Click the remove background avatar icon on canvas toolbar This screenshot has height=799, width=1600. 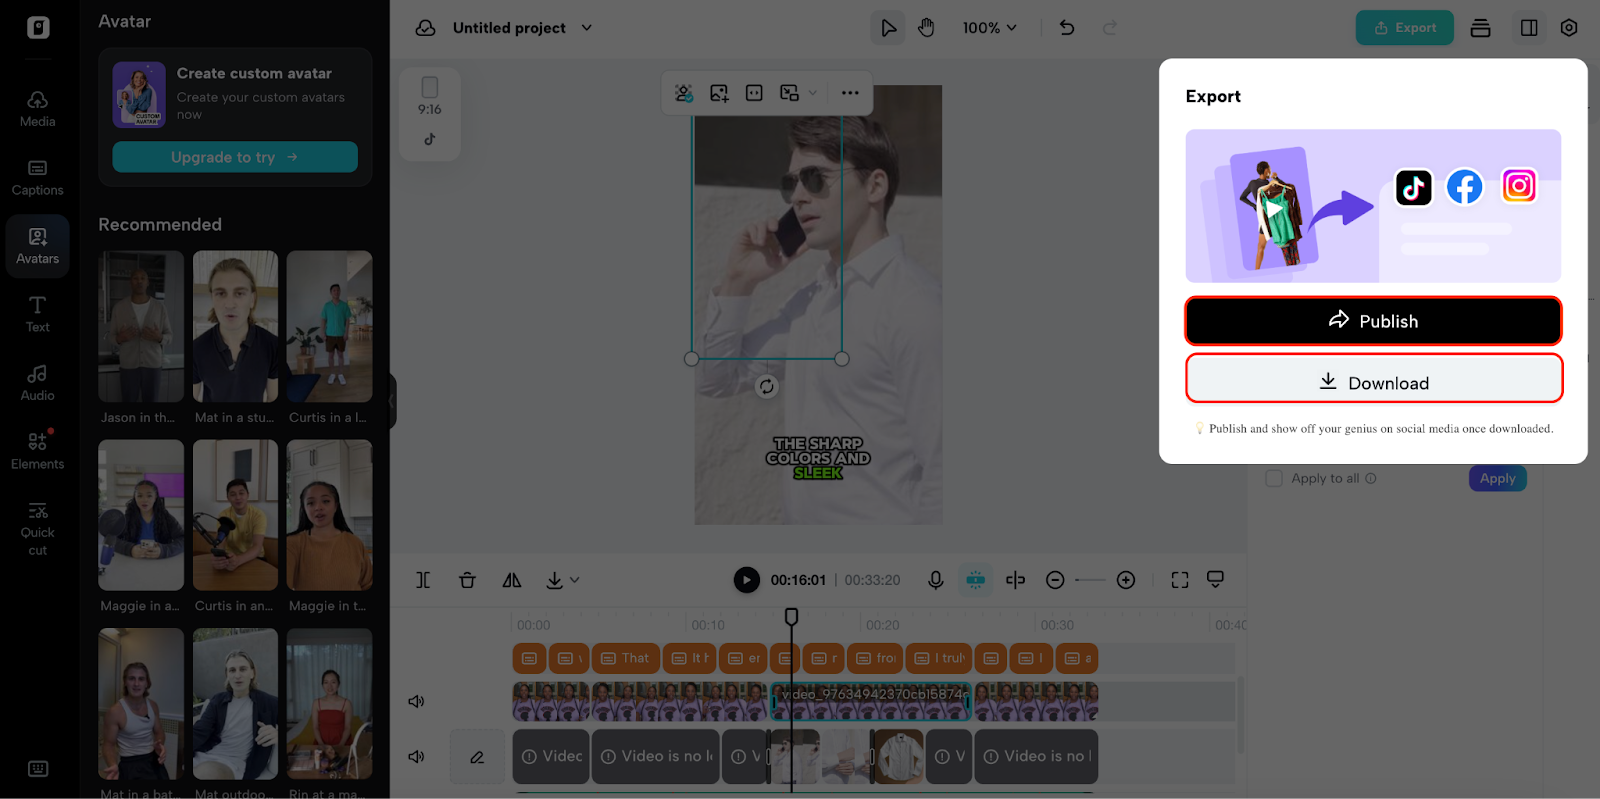click(x=684, y=93)
